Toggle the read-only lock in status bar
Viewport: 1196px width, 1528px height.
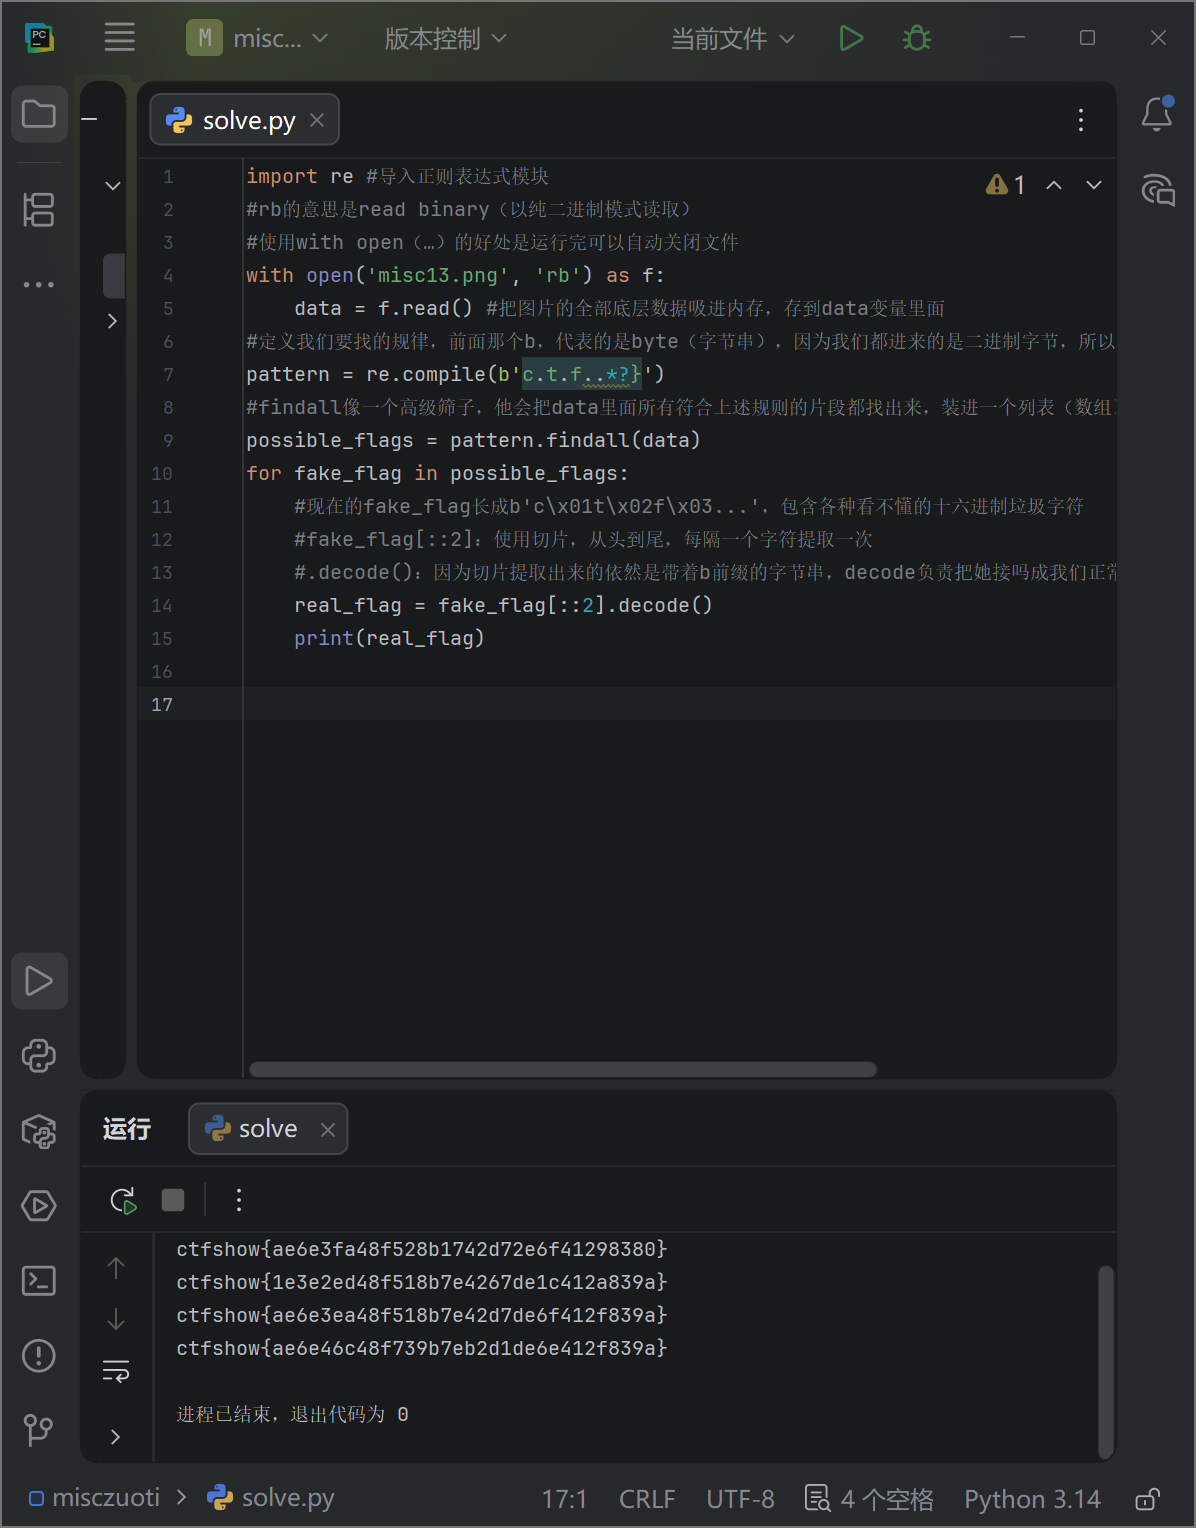click(x=1147, y=1499)
